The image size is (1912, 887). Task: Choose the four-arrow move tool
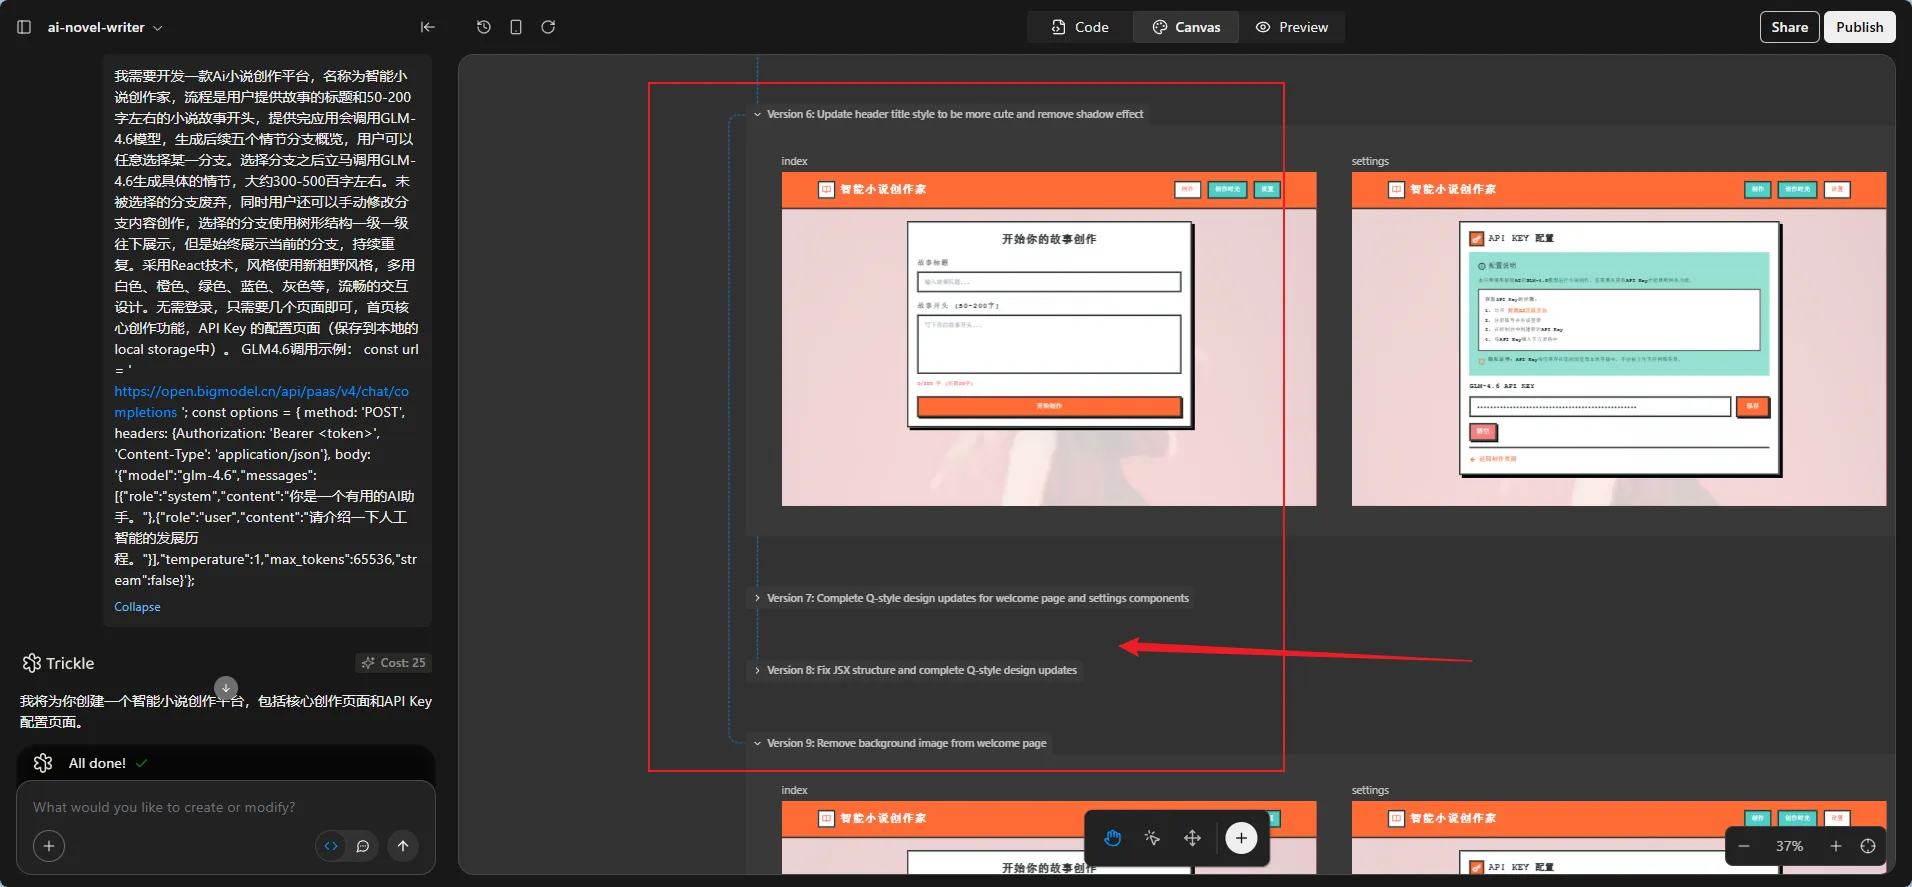pos(1192,838)
